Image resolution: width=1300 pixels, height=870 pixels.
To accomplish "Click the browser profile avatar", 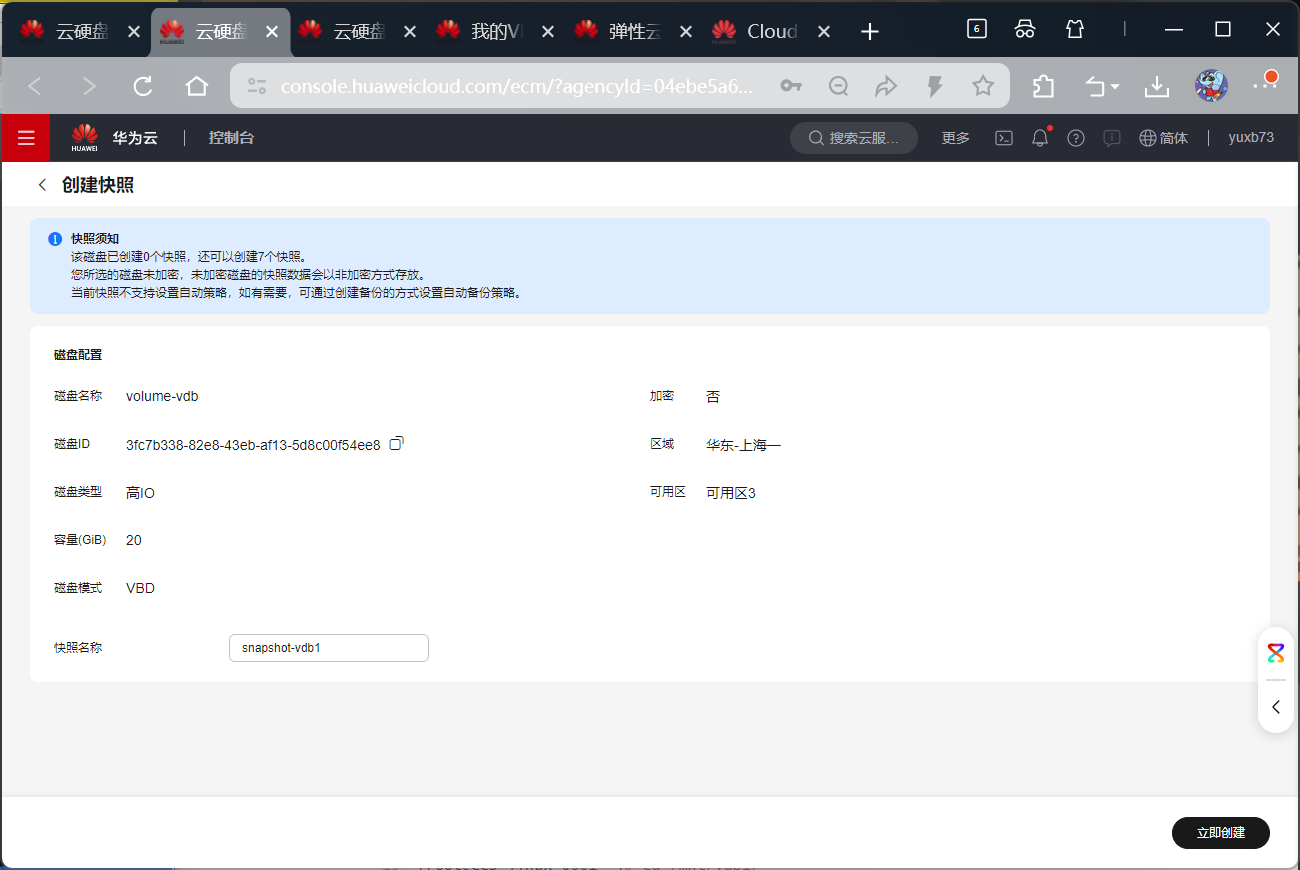I will pyautogui.click(x=1211, y=86).
